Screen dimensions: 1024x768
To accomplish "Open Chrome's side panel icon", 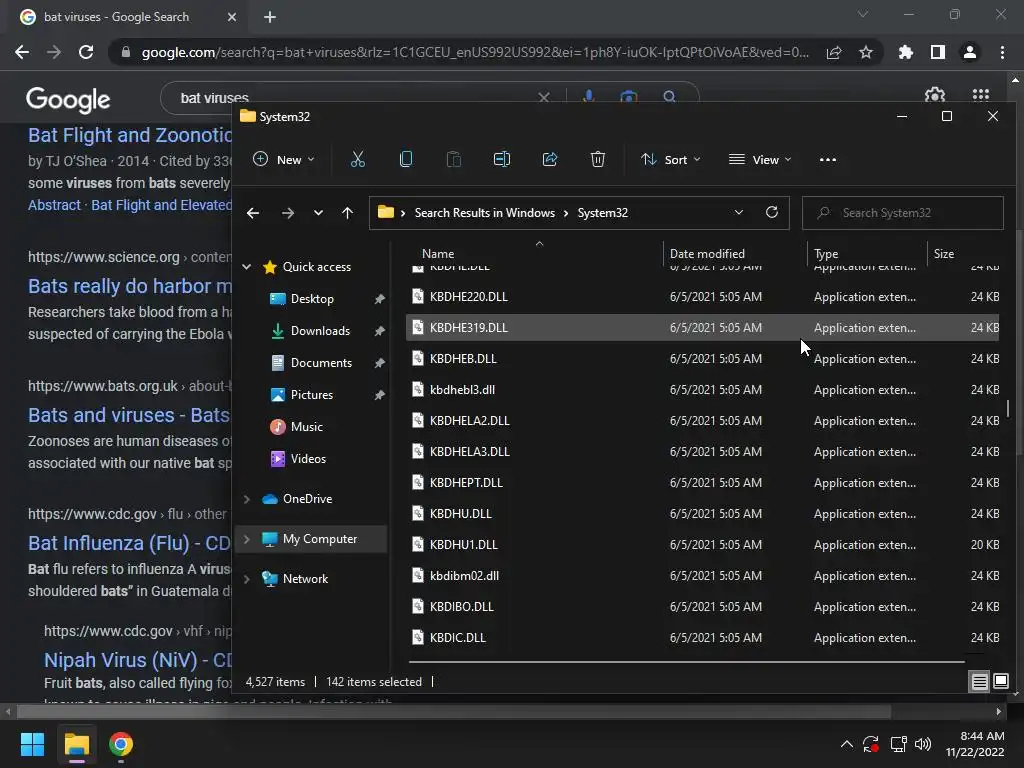I will 938,52.
